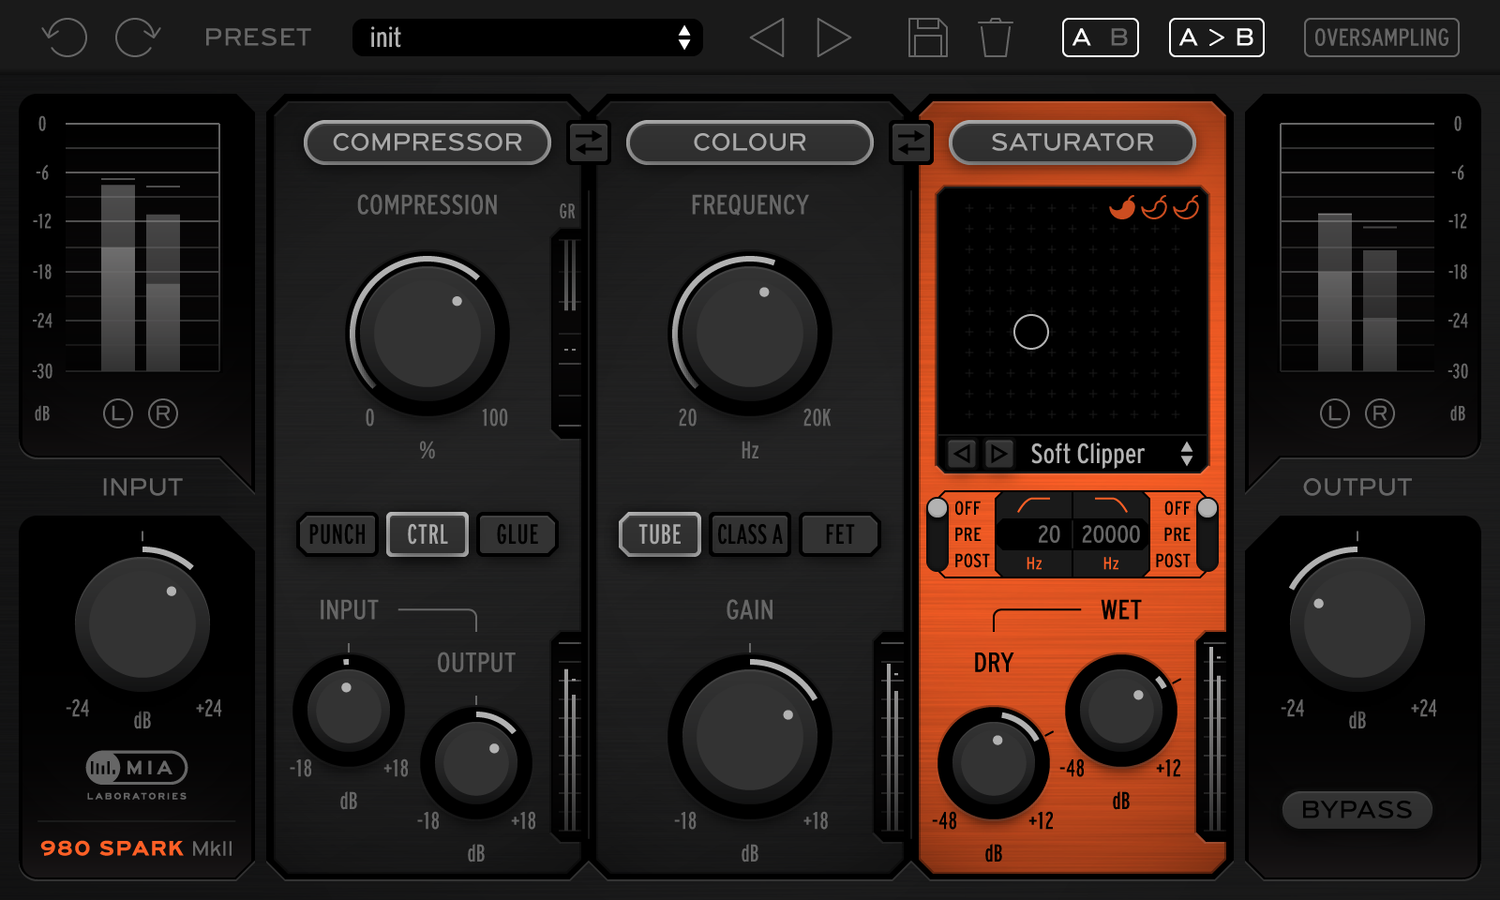Click the 20000 Hz low-pass frequency field
Image resolution: width=1500 pixels, height=900 pixels.
[1110, 535]
